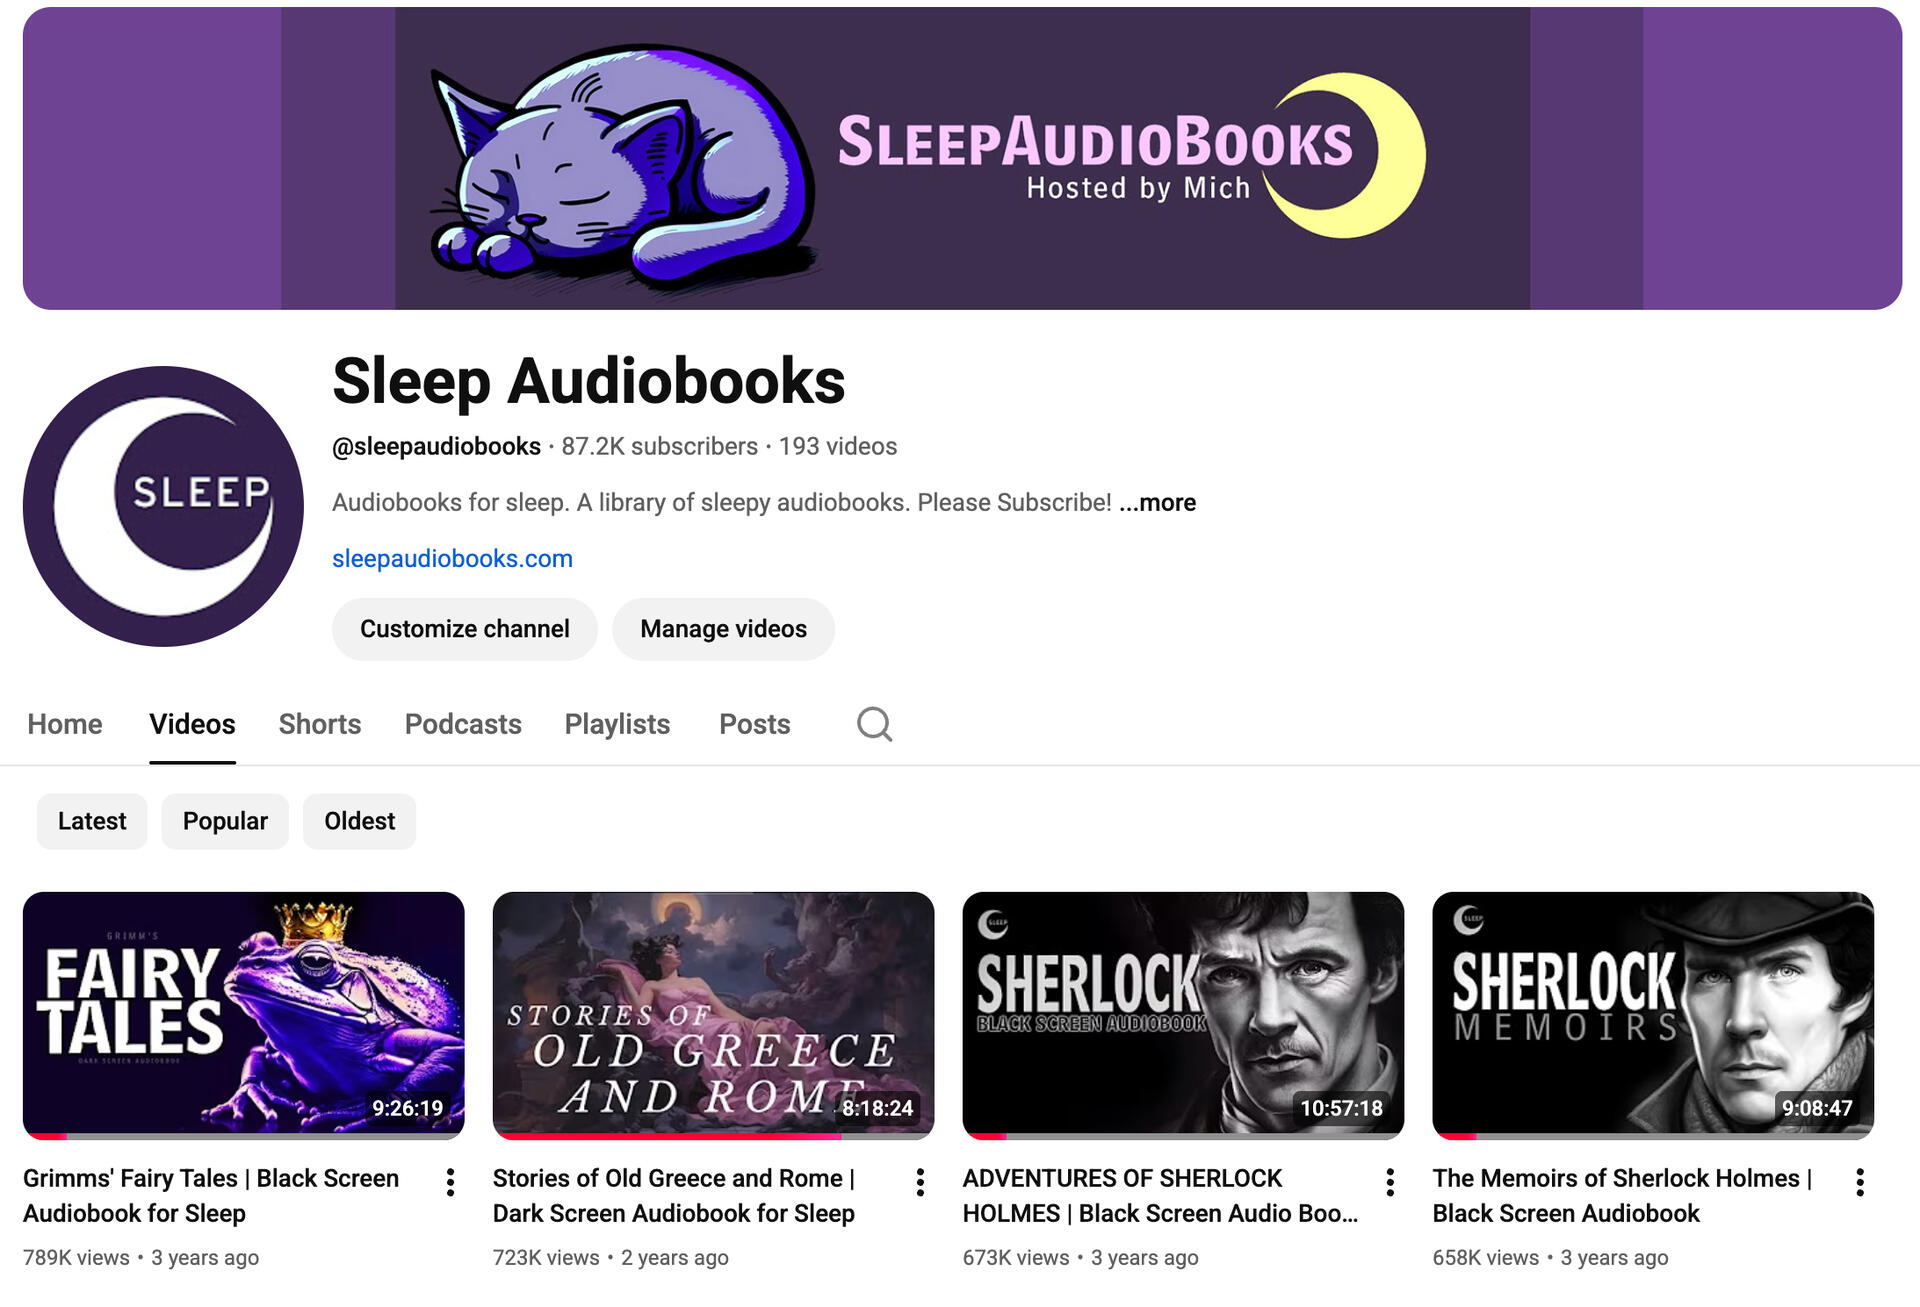Viewport: 1920px width, 1307px height.
Task: Open the Playlists tab
Action: [617, 724]
